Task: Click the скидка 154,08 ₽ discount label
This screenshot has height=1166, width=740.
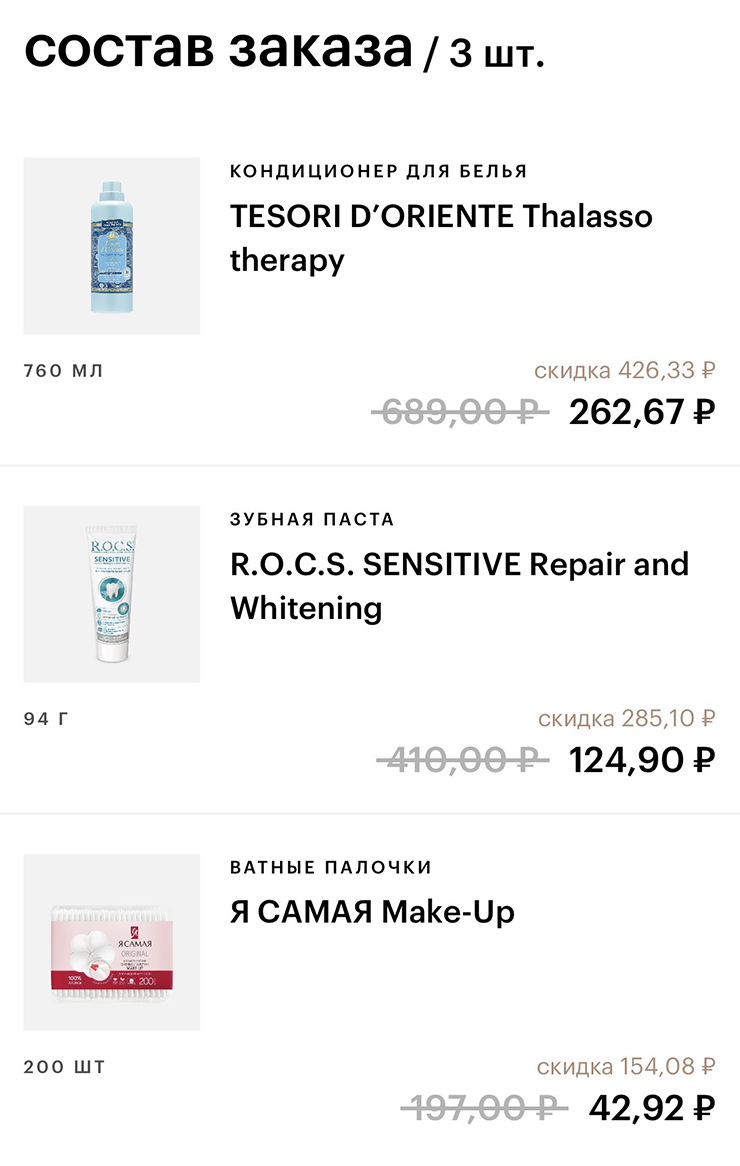Action: tap(625, 1067)
